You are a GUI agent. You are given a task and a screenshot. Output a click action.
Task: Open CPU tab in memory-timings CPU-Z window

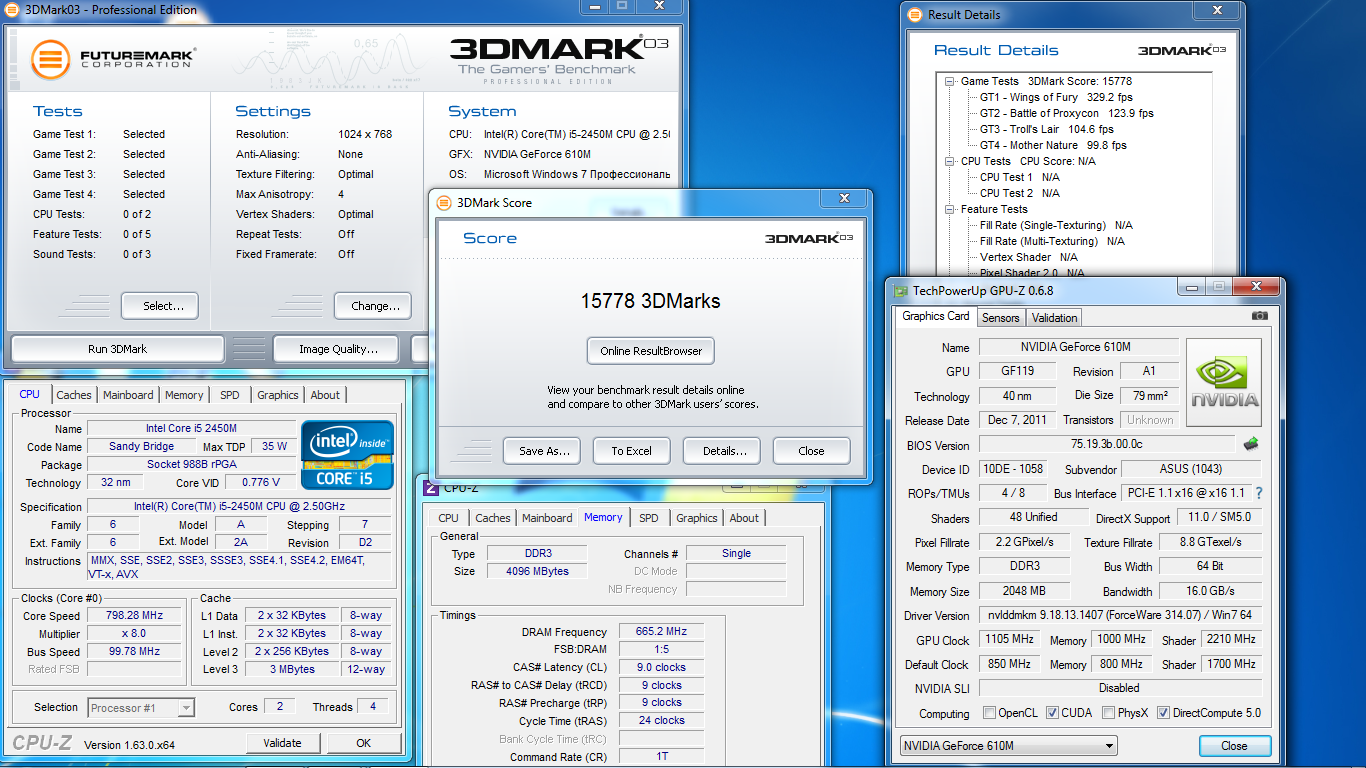(x=449, y=518)
